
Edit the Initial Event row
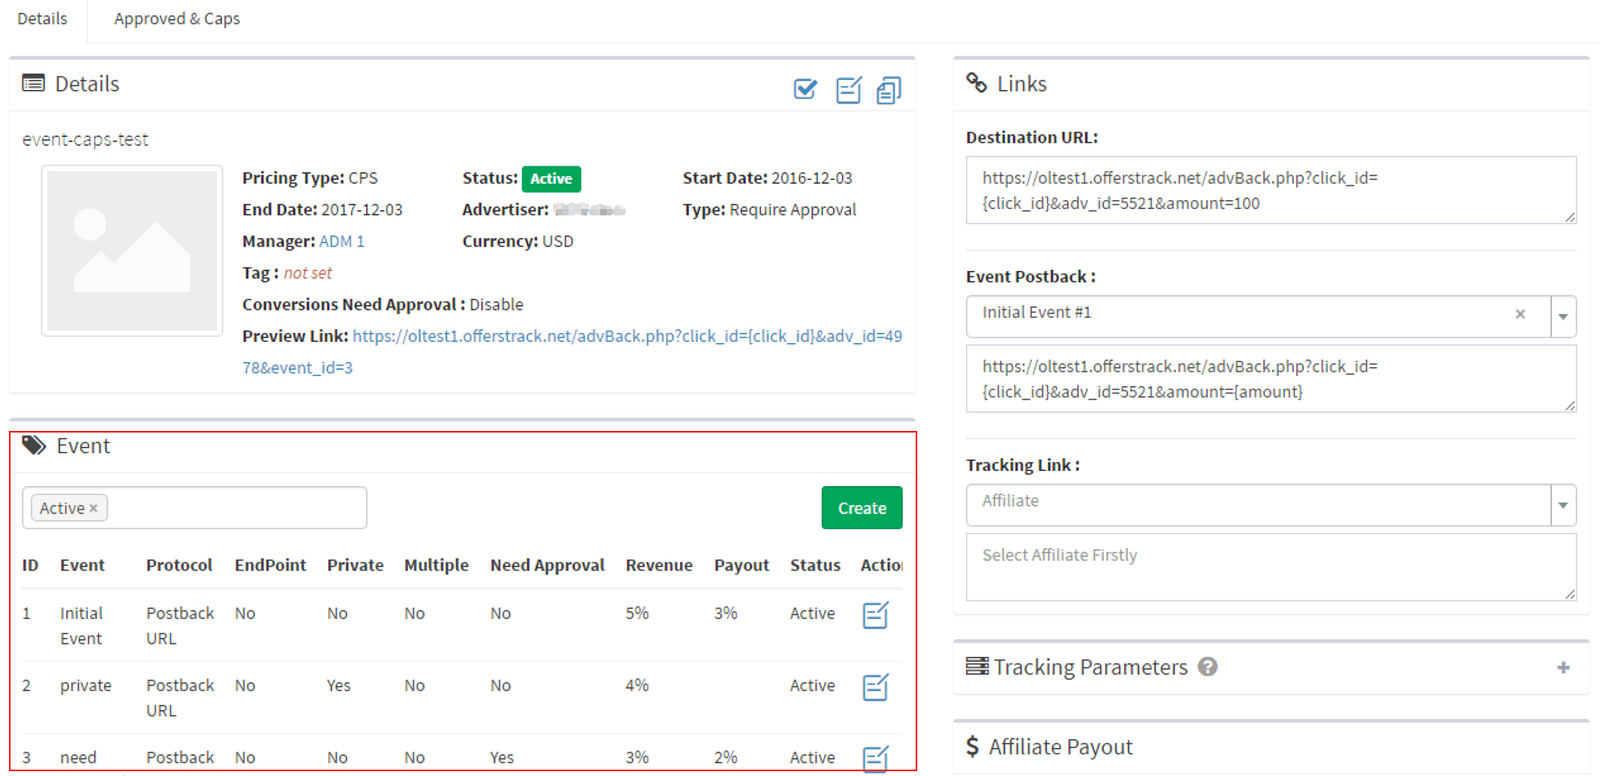[x=875, y=615]
